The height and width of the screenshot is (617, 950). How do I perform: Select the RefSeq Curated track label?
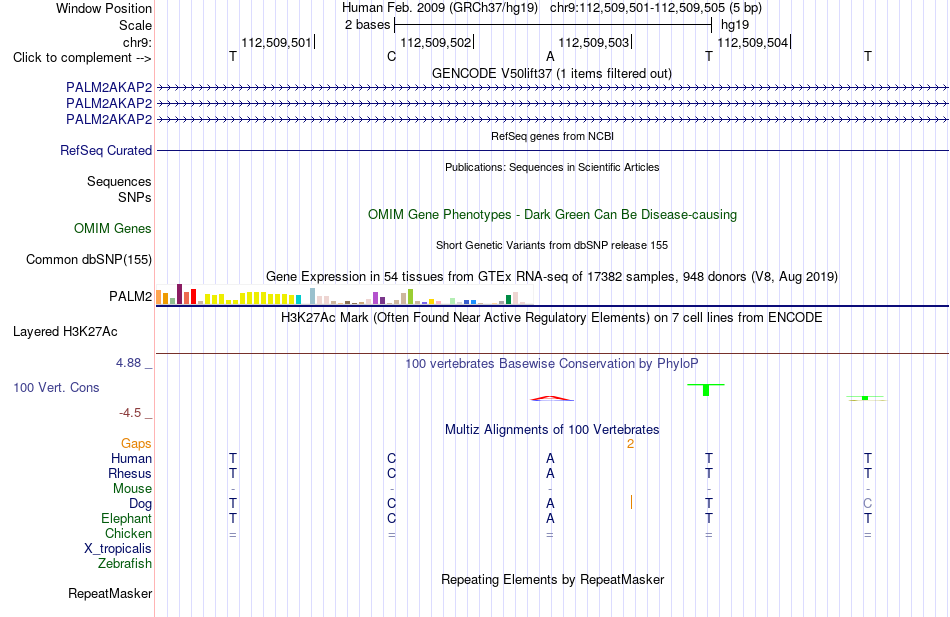coord(106,150)
